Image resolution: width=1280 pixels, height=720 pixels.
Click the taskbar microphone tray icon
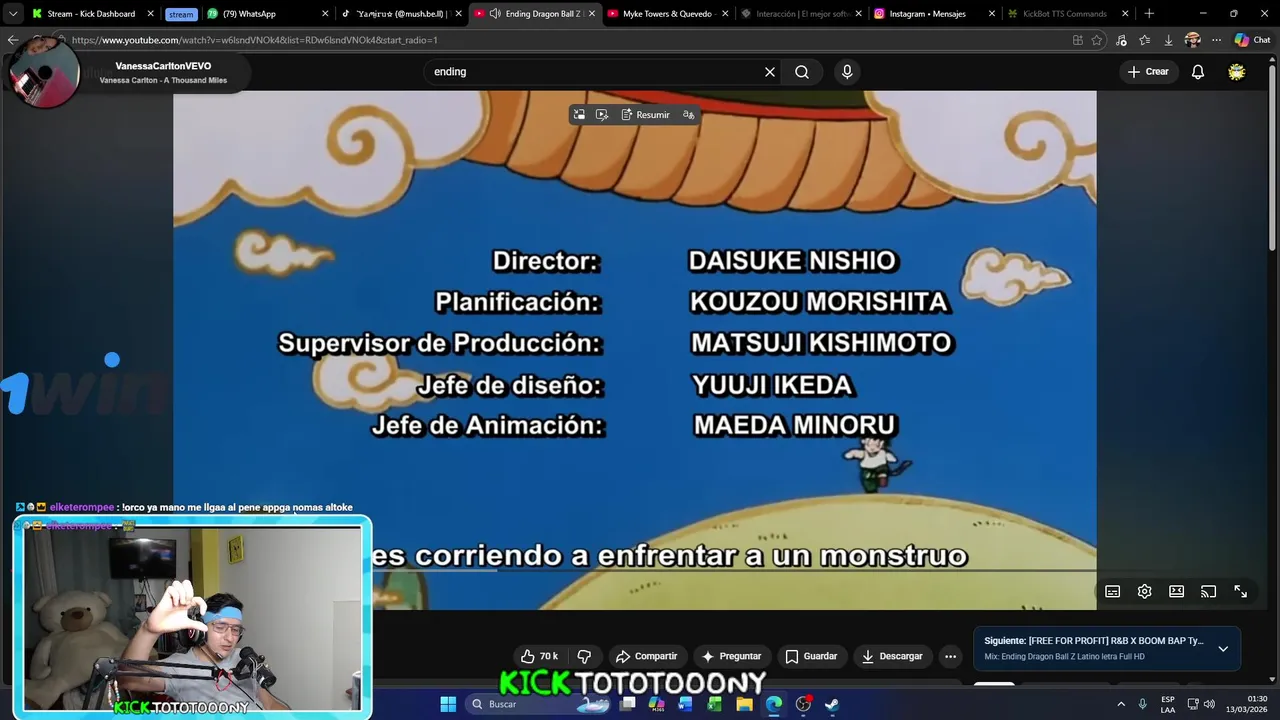[1142, 704]
